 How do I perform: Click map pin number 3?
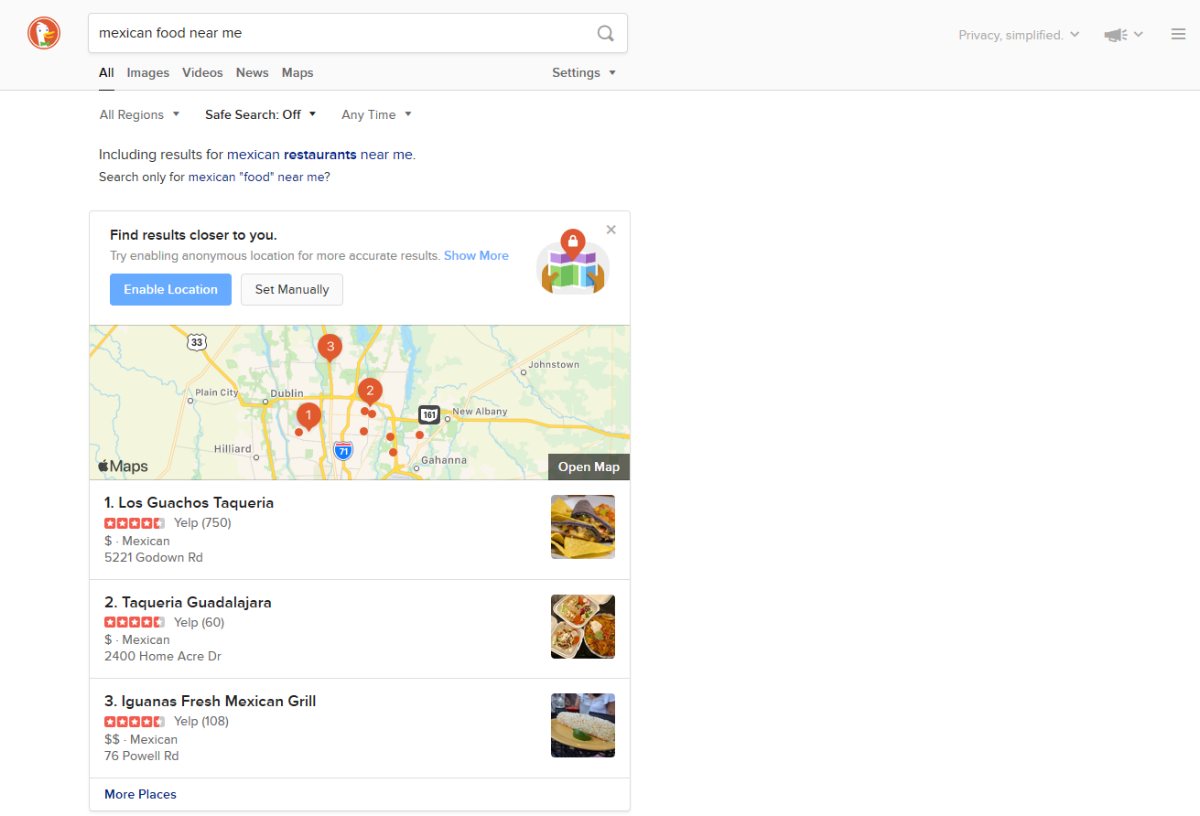tap(330, 348)
